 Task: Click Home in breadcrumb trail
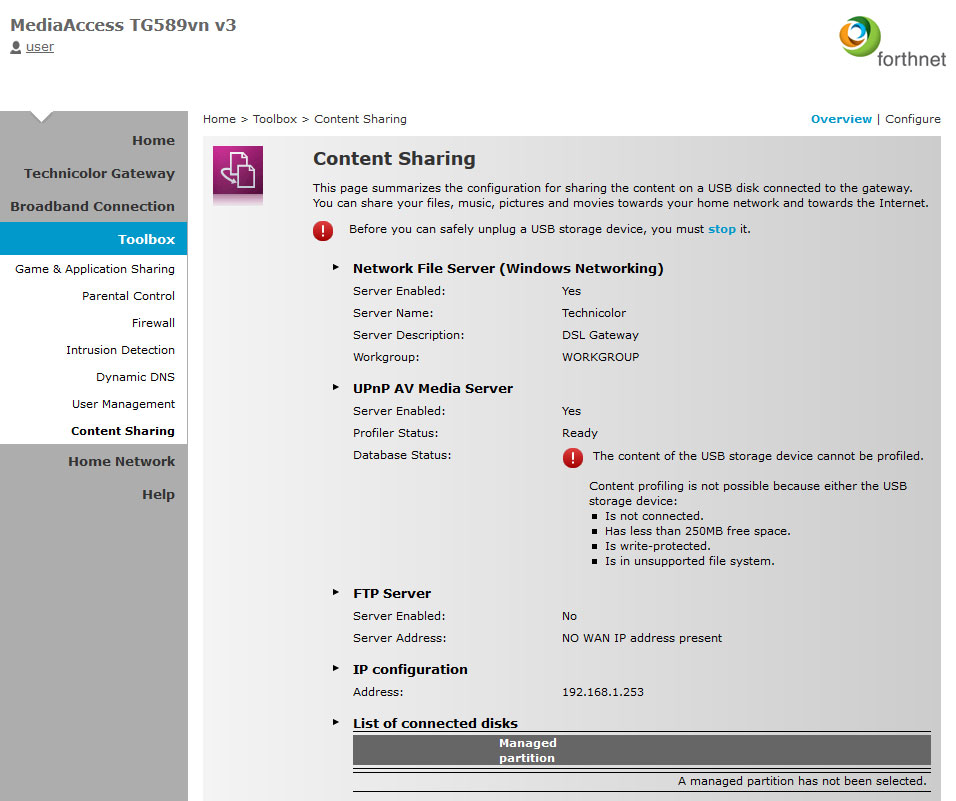pos(219,119)
